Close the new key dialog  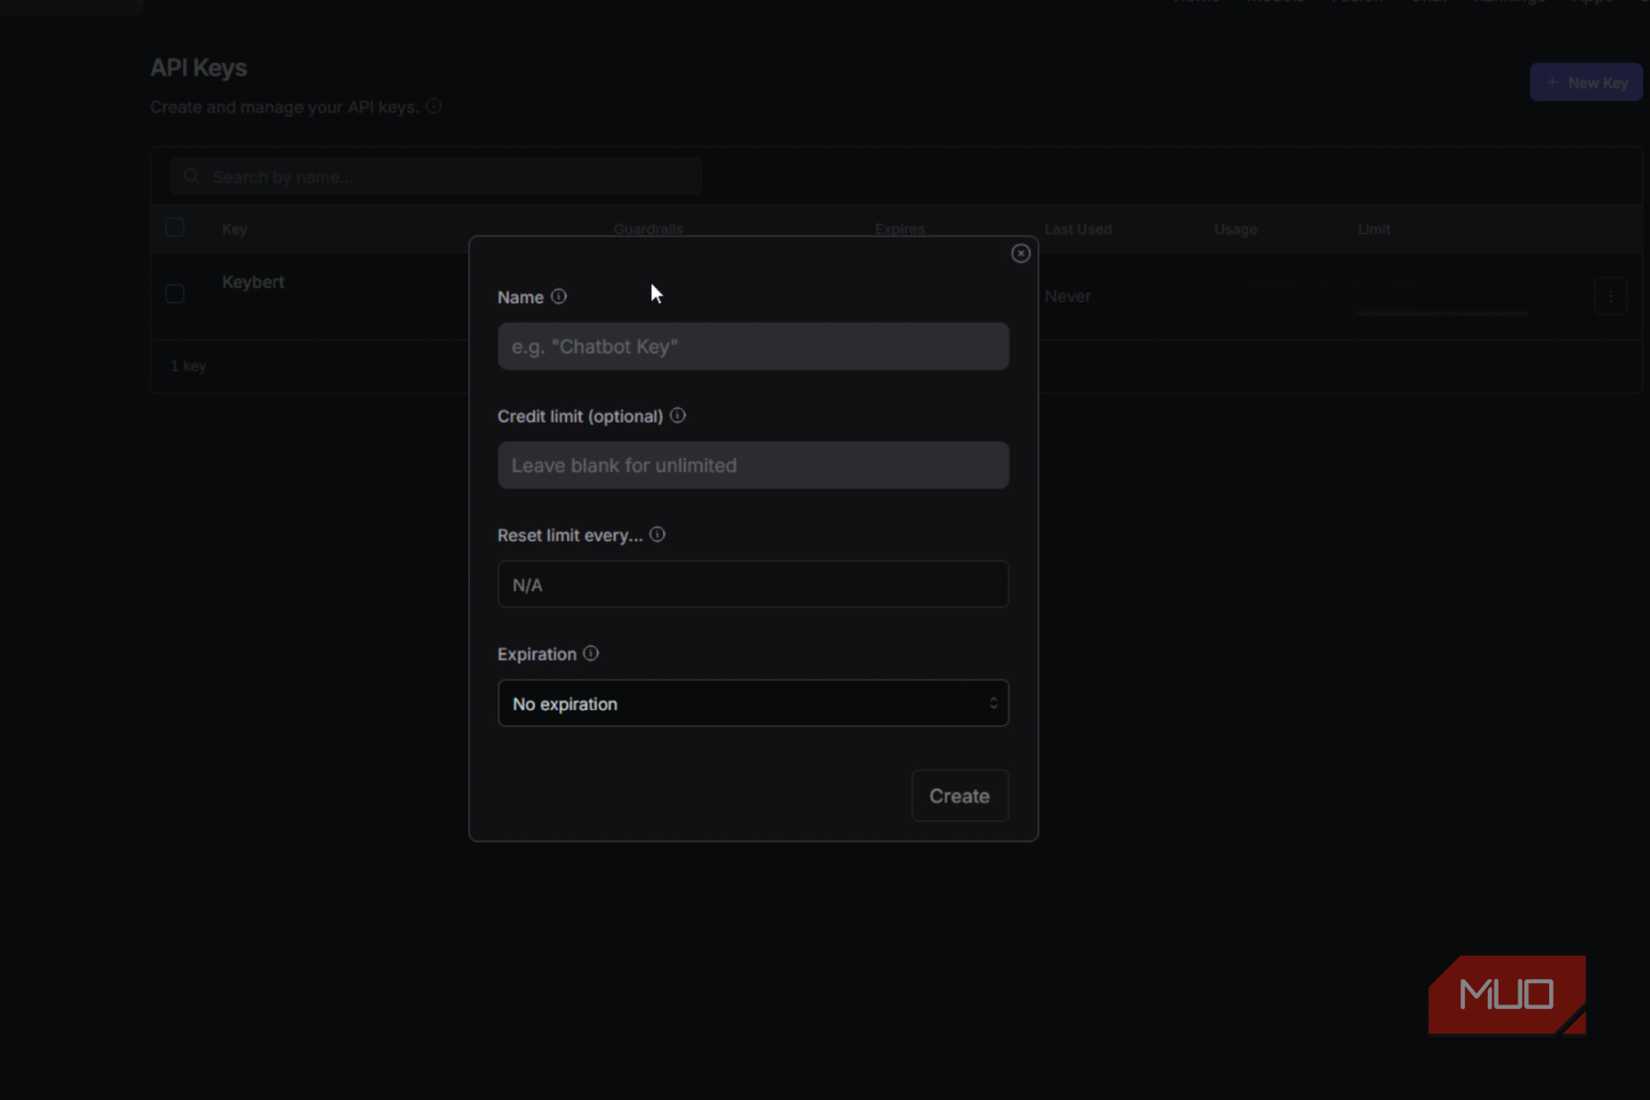click(1020, 253)
